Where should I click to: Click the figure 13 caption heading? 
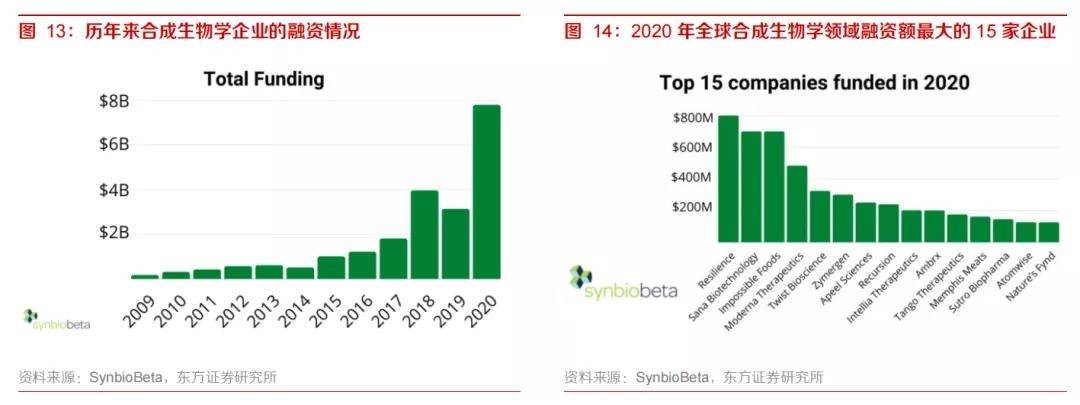click(189, 31)
